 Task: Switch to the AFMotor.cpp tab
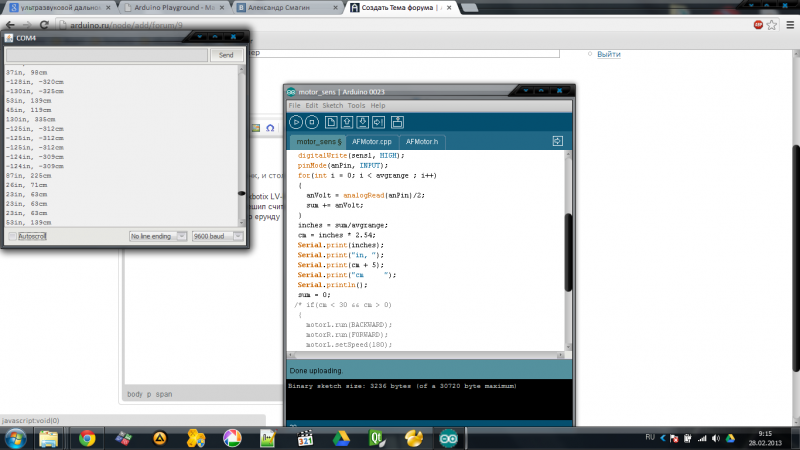click(372, 142)
